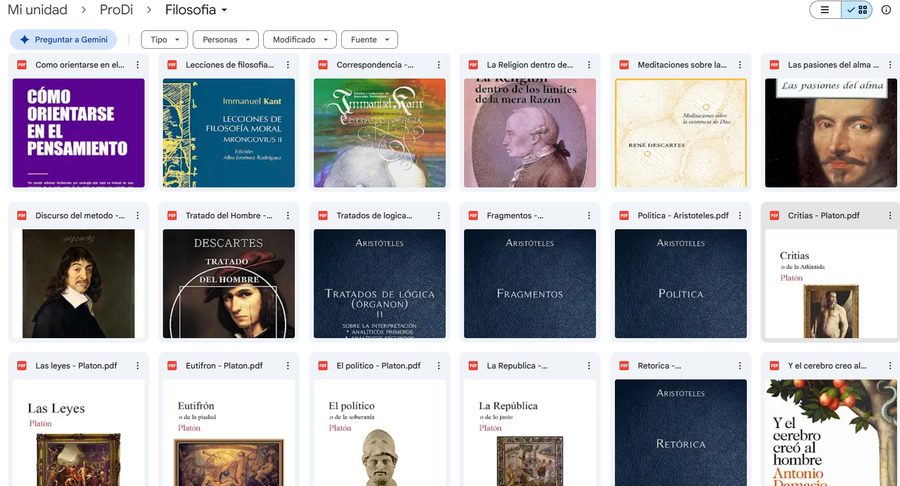Screen dimensions: 900x486
Task: Open more options for Critias - Platon.pdf
Action: tap(890, 215)
